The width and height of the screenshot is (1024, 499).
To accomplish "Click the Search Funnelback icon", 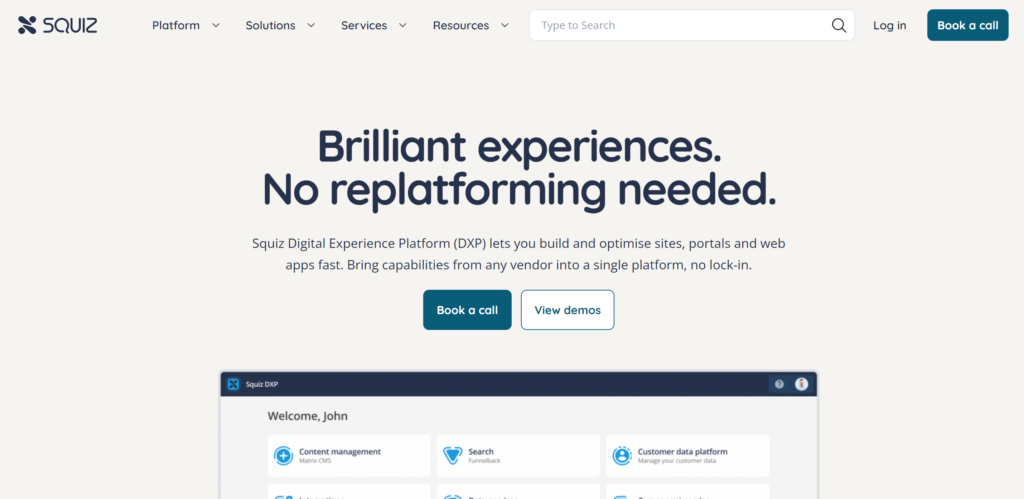I will (453, 455).
